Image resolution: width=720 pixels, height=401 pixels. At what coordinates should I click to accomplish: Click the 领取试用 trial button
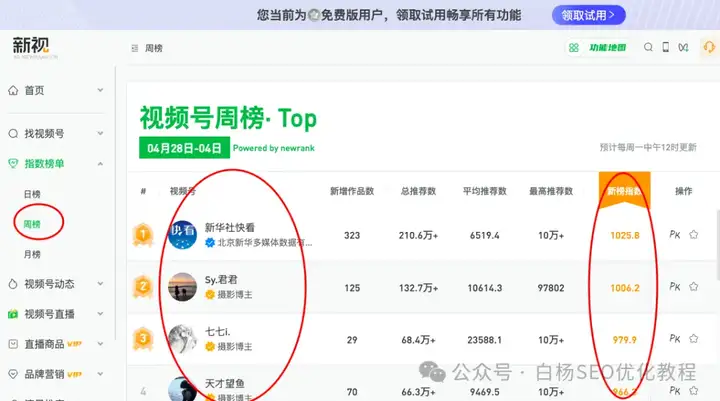589,15
